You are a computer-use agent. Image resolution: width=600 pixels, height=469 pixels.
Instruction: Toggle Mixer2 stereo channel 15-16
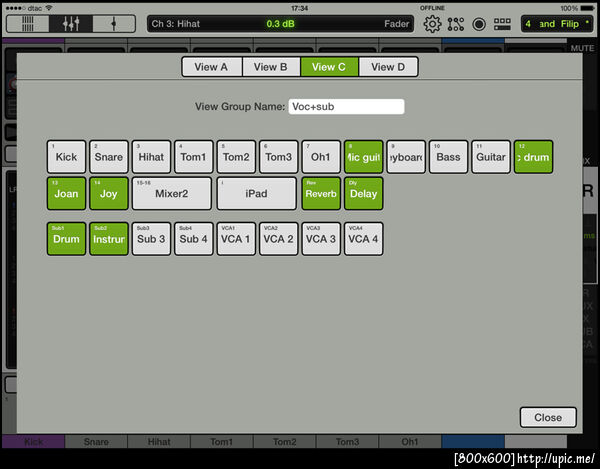click(x=172, y=194)
